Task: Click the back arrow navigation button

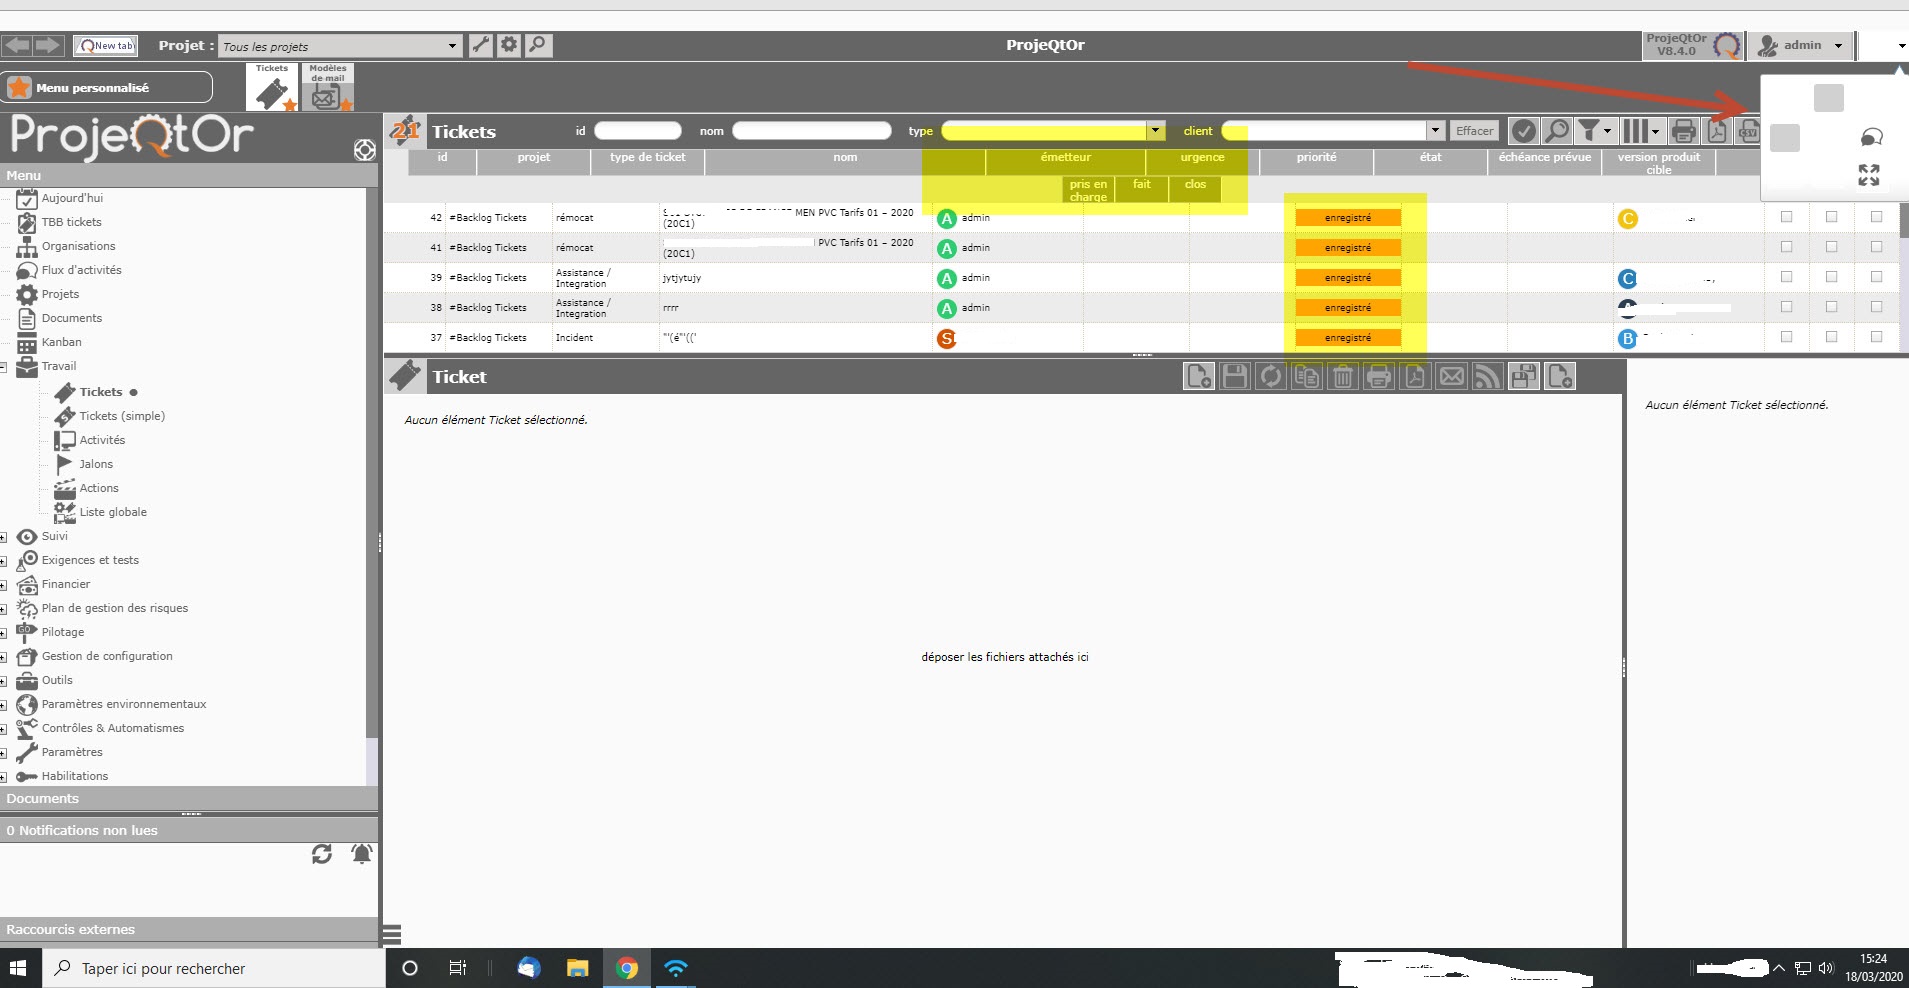Action: [17, 45]
